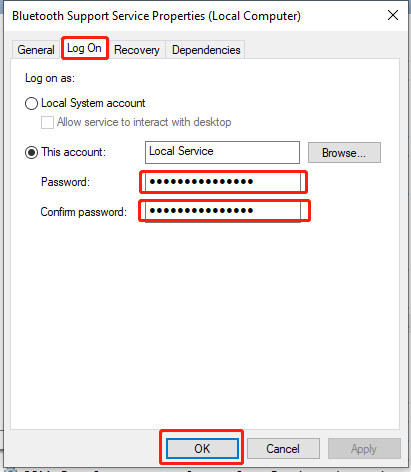Go to the Dependencies tab

(x=206, y=50)
